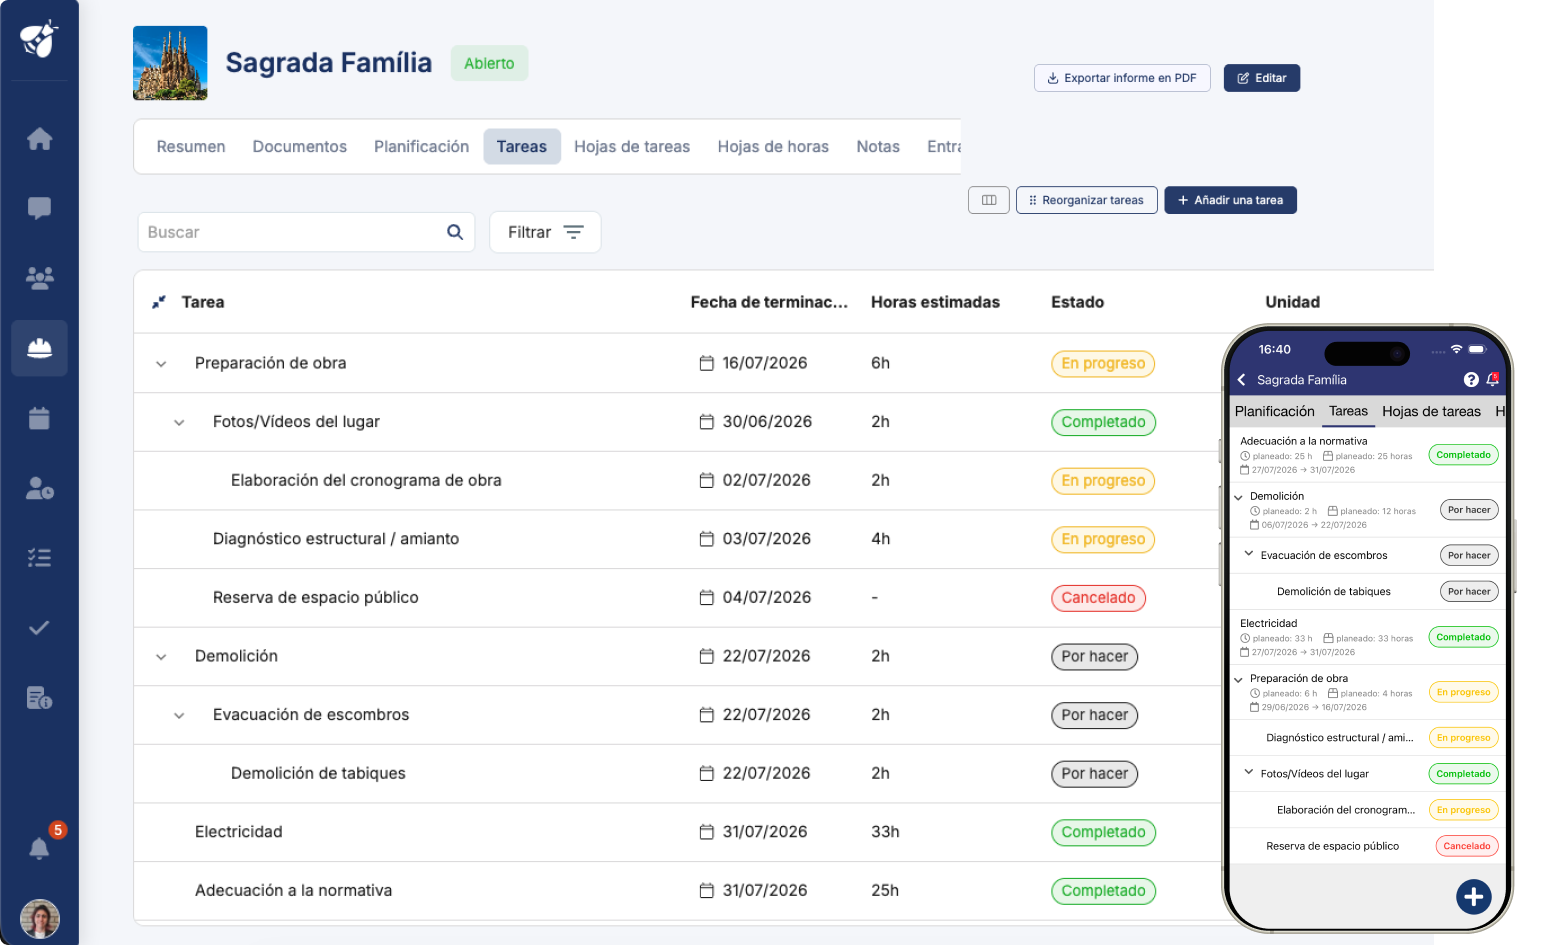Viewport: 1545px width, 945px height.
Task: Tap Hojas de tareas tab on phone
Action: 1431,411
